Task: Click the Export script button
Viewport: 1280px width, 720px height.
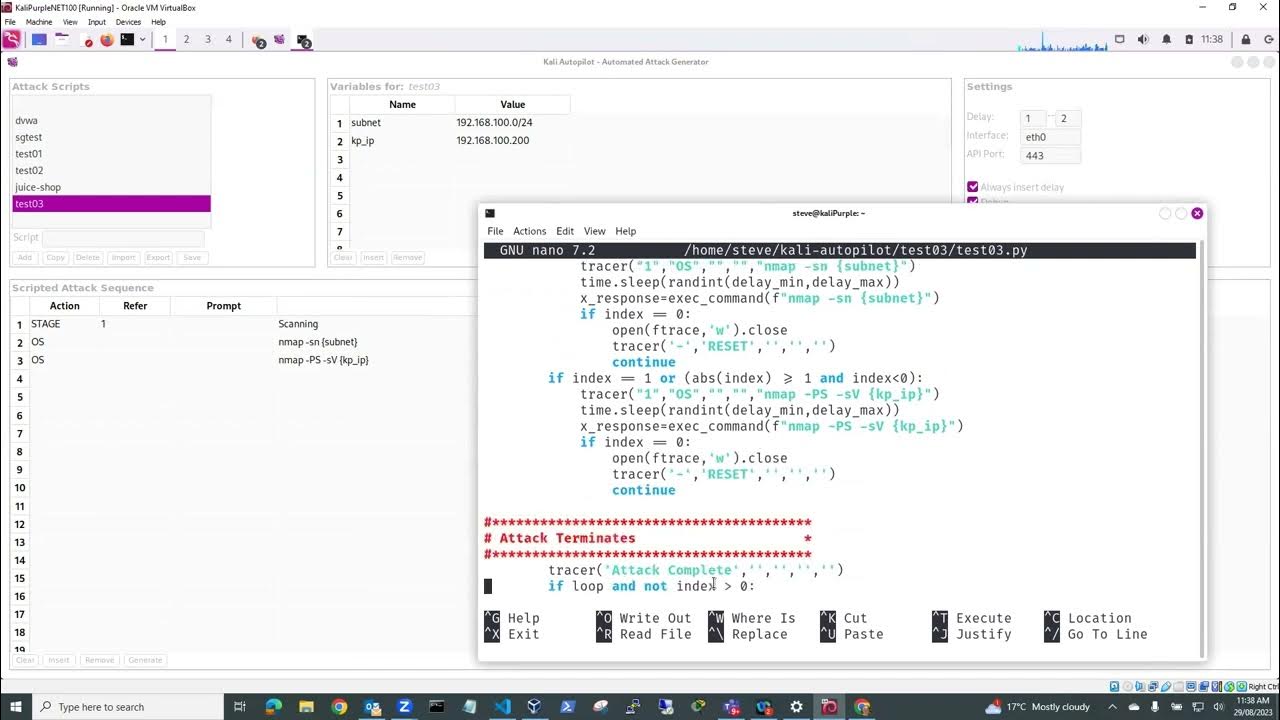Action: tap(158, 257)
